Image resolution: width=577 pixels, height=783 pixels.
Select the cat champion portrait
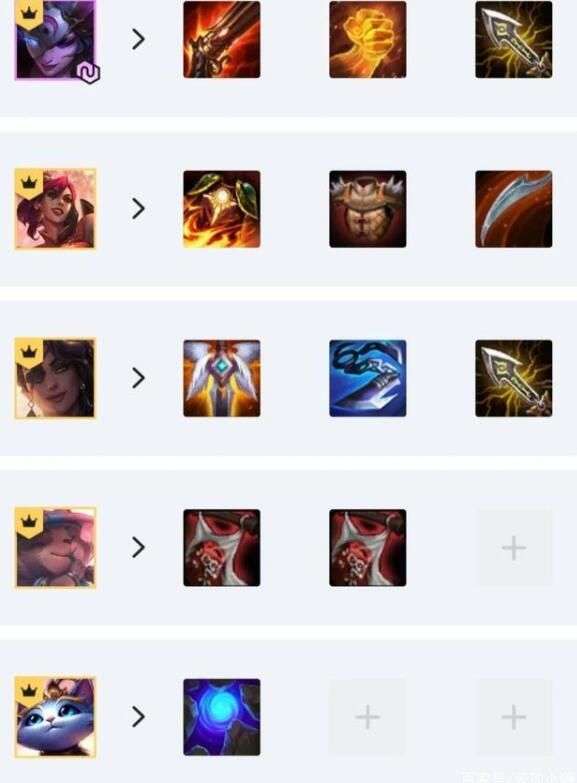click(x=55, y=717)
